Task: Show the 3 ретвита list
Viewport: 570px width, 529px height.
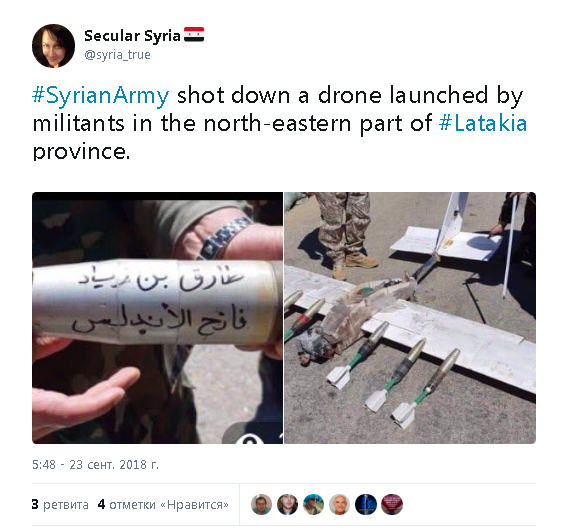Action: click(60, 505)
